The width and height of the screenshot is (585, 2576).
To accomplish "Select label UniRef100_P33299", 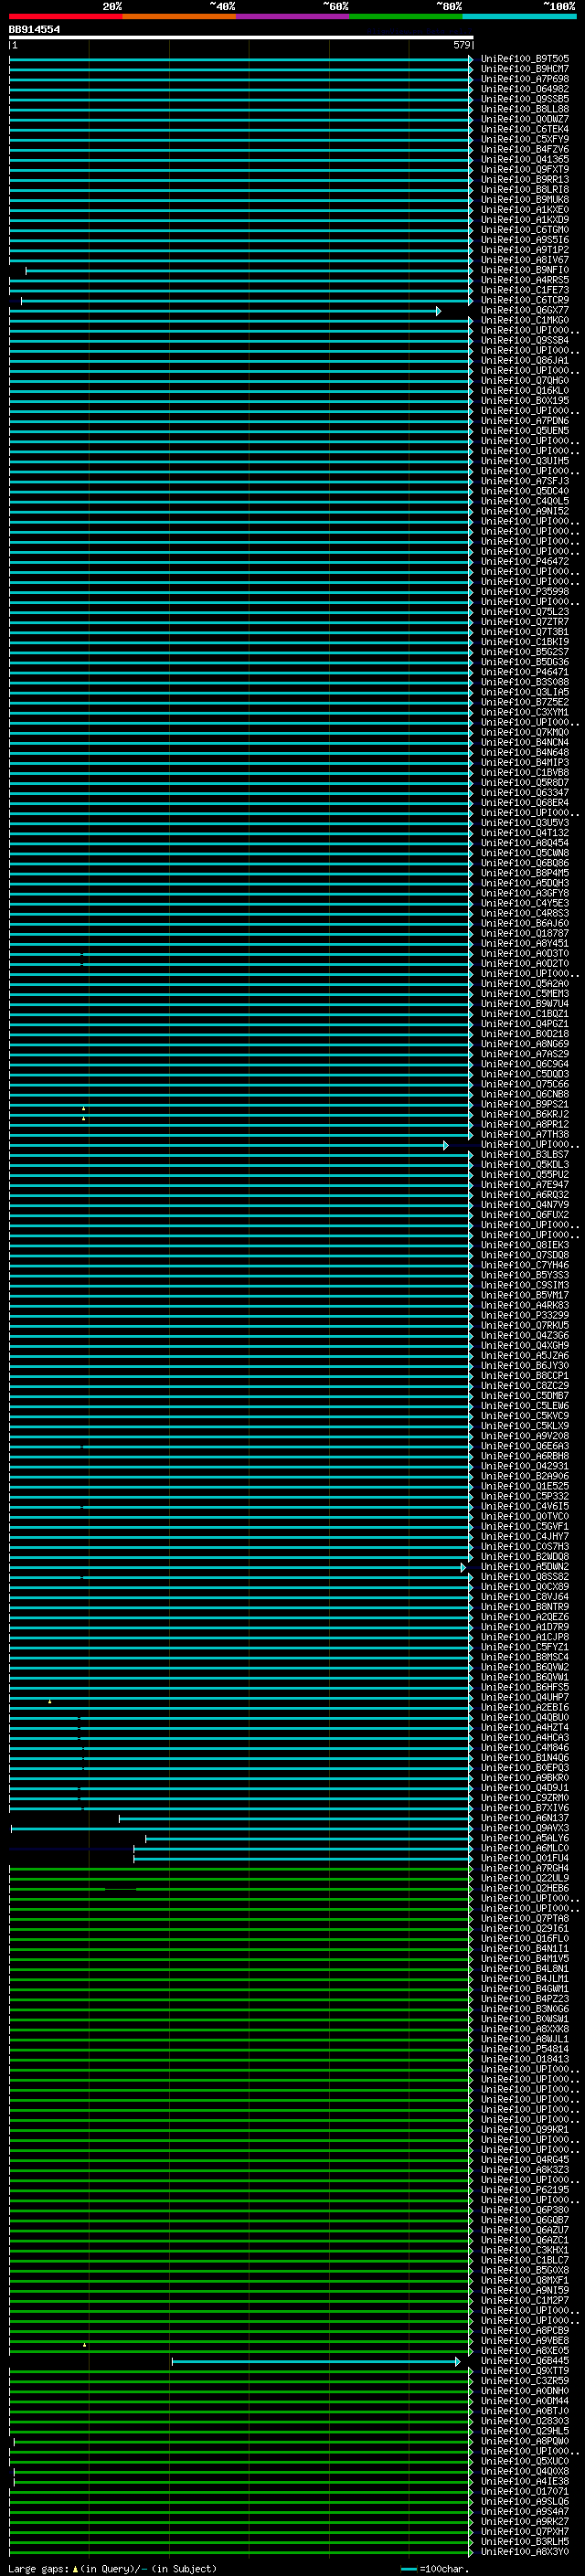I will [x=525, y=1315].
